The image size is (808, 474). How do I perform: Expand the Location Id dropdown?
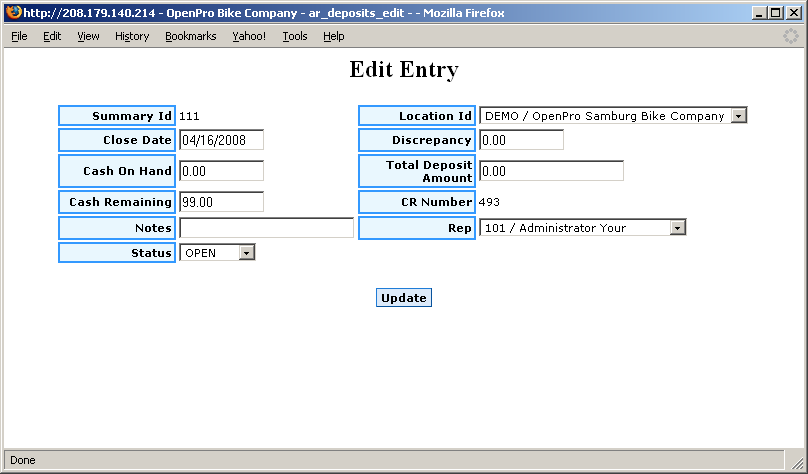pos(738,116)
